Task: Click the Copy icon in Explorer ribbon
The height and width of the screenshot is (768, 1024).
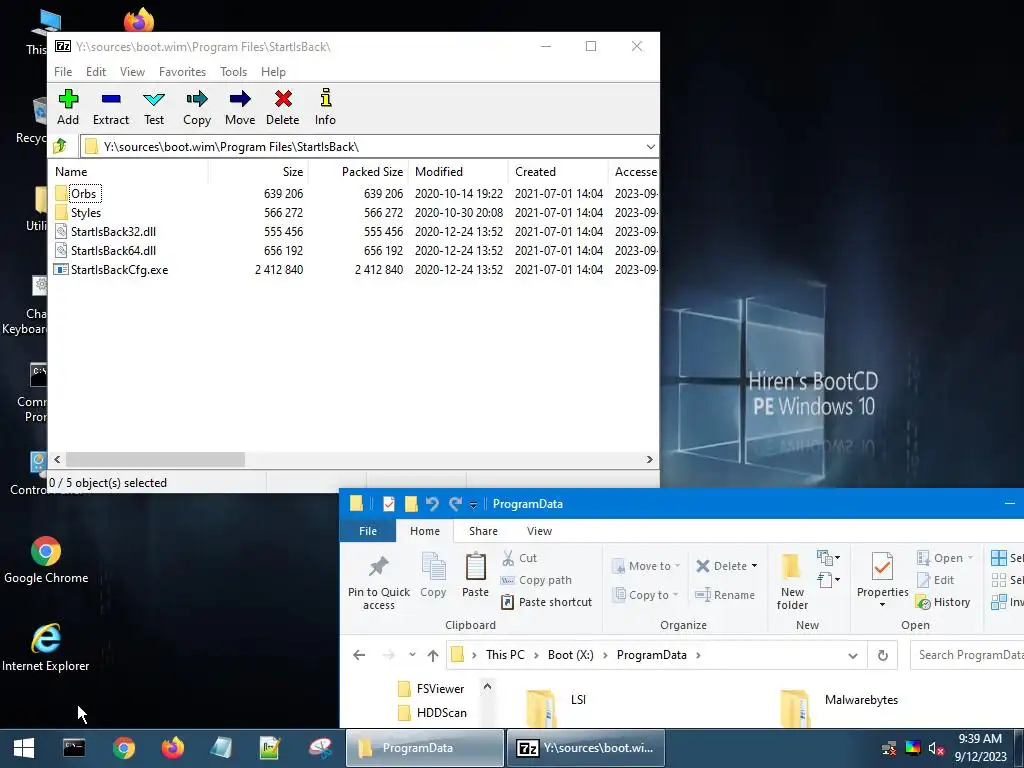Action: (x=433, y=575)
